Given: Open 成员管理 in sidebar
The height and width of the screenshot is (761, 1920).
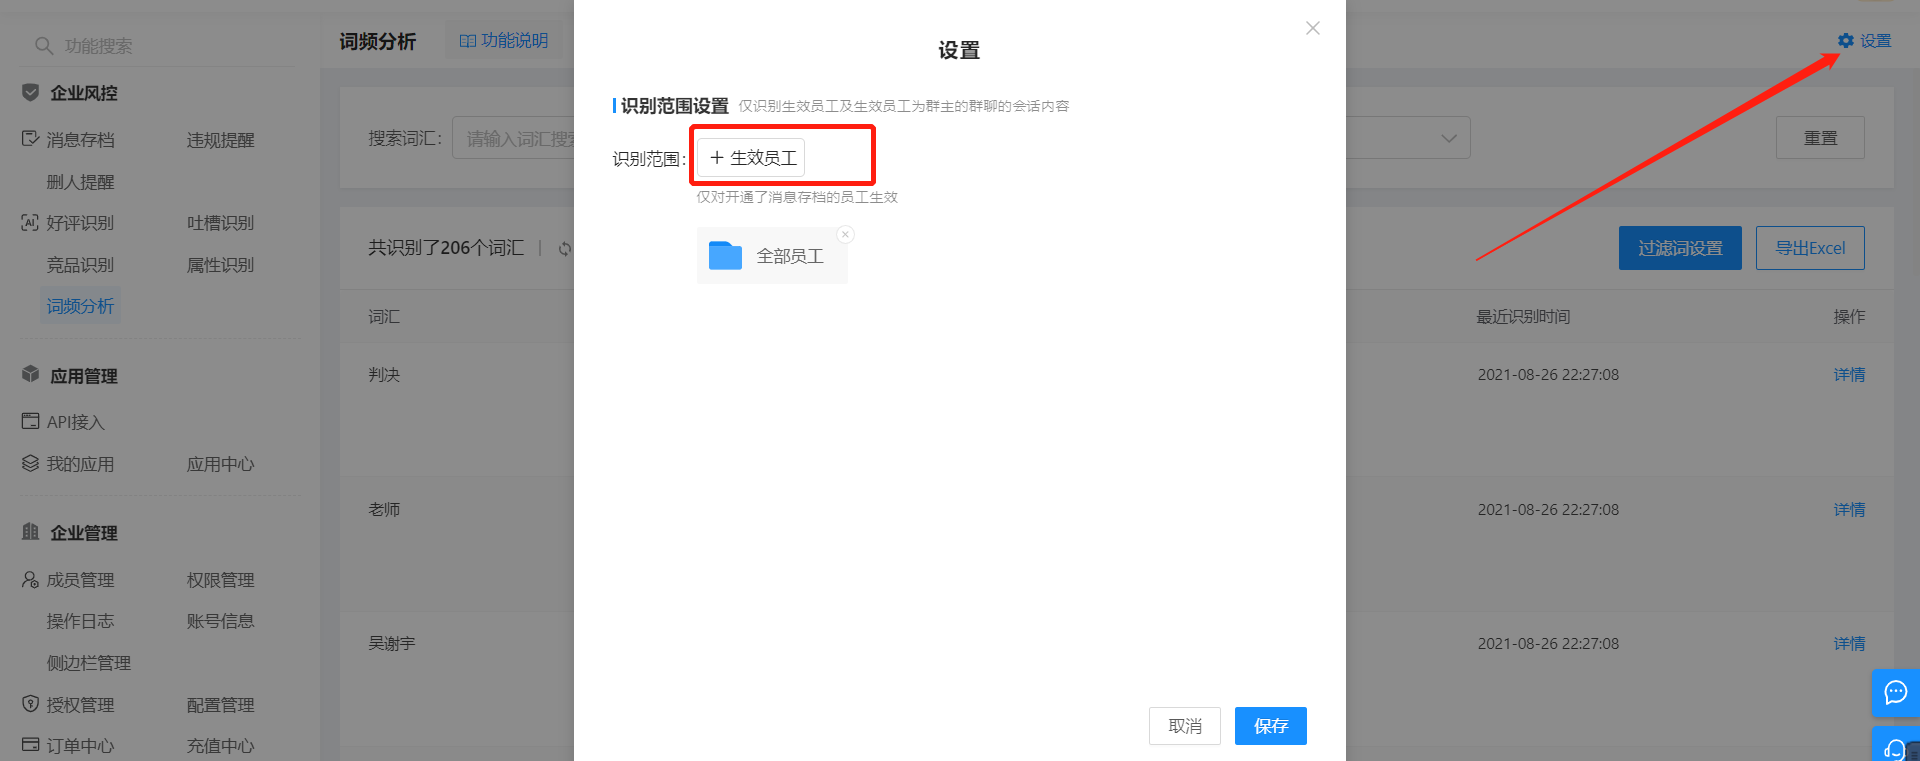Looking at the screenshot, I should click(80, 580).
